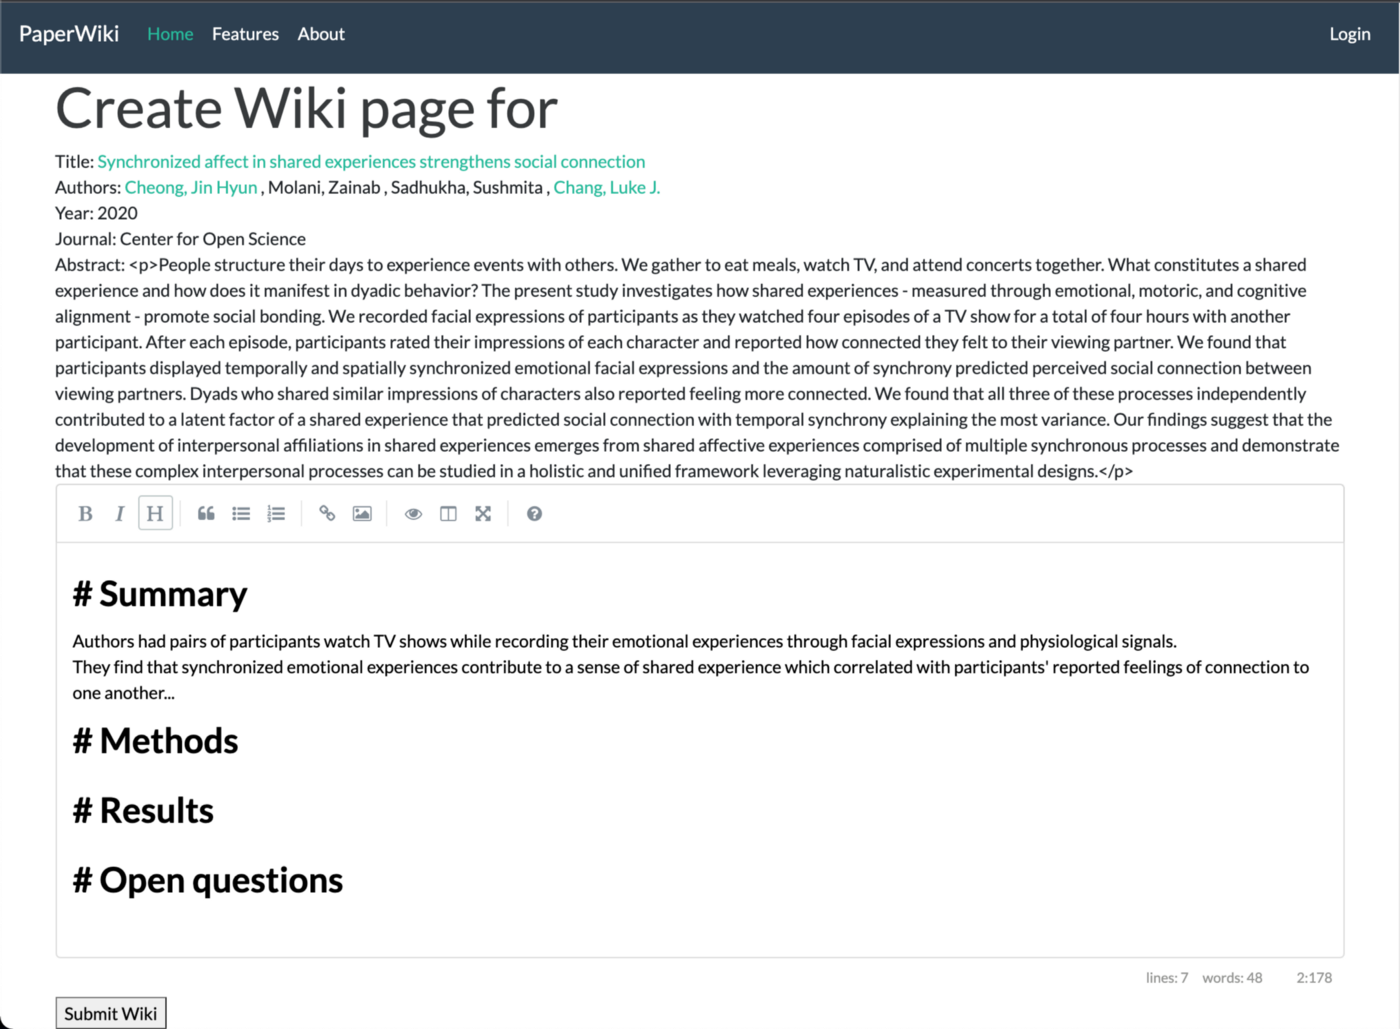Toggle the preview eye icon

tap(413, 514)
